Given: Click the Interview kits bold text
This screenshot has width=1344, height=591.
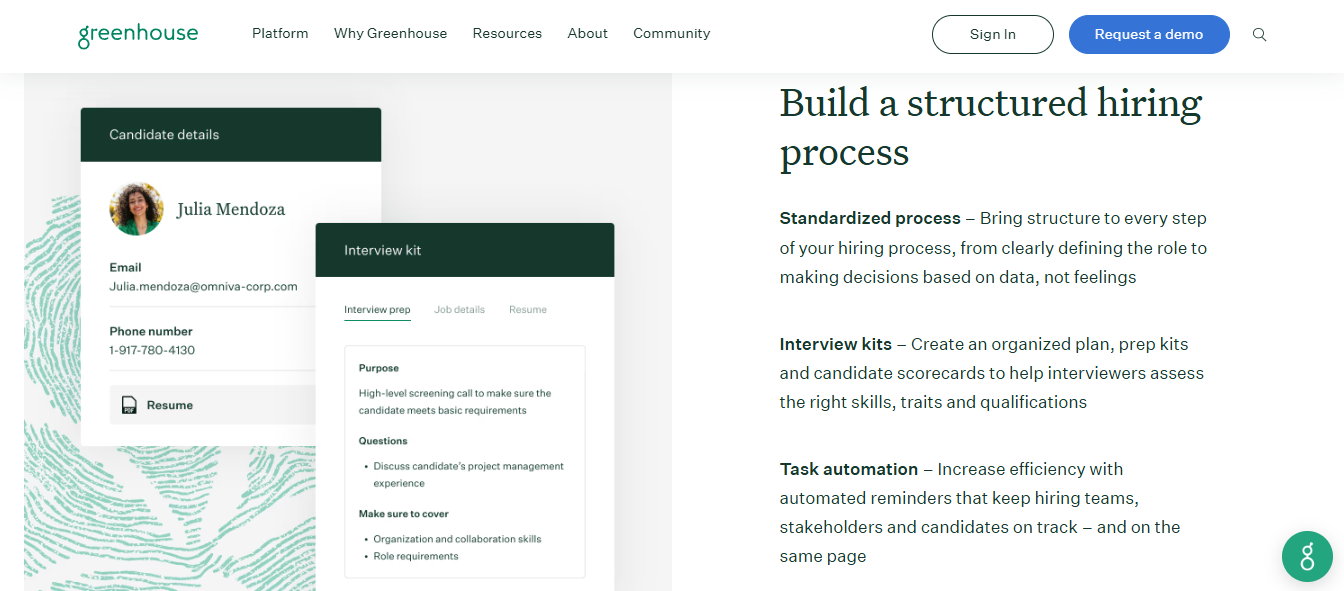Looking at the screenshot, I should coord(836,344).
